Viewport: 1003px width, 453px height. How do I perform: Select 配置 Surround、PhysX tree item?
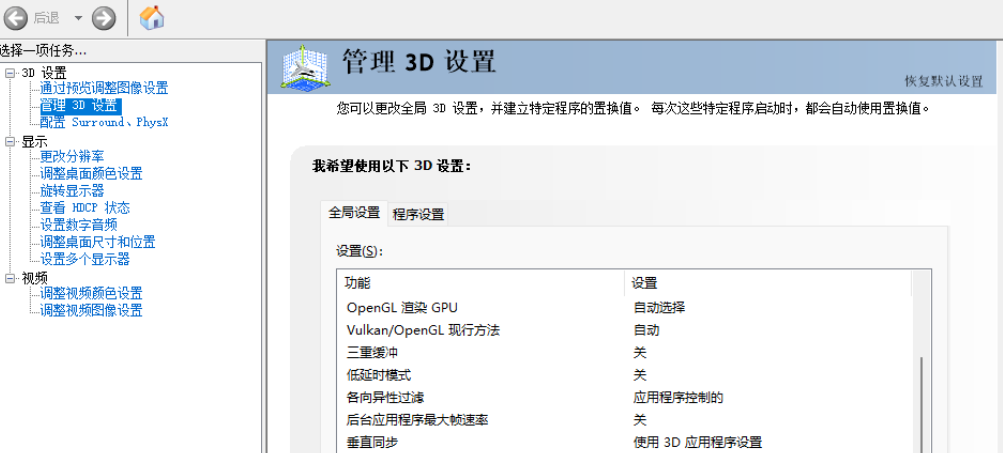coord(104,122)
